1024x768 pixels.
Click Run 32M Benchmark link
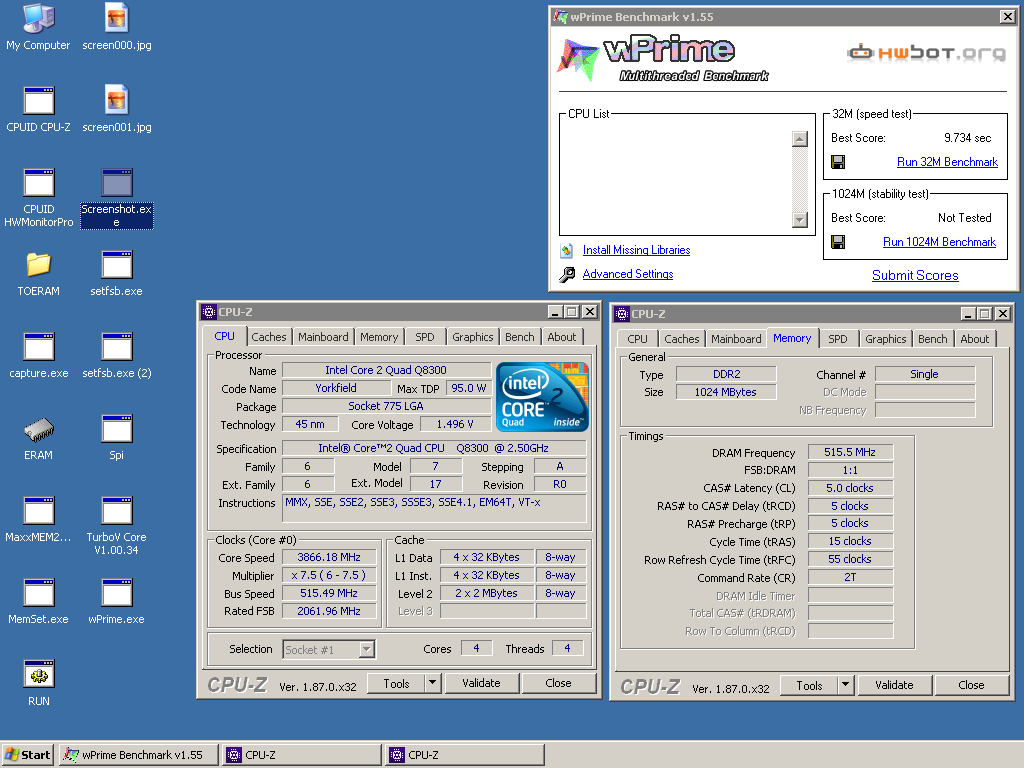pyautogui.click(x=947, y=162)
